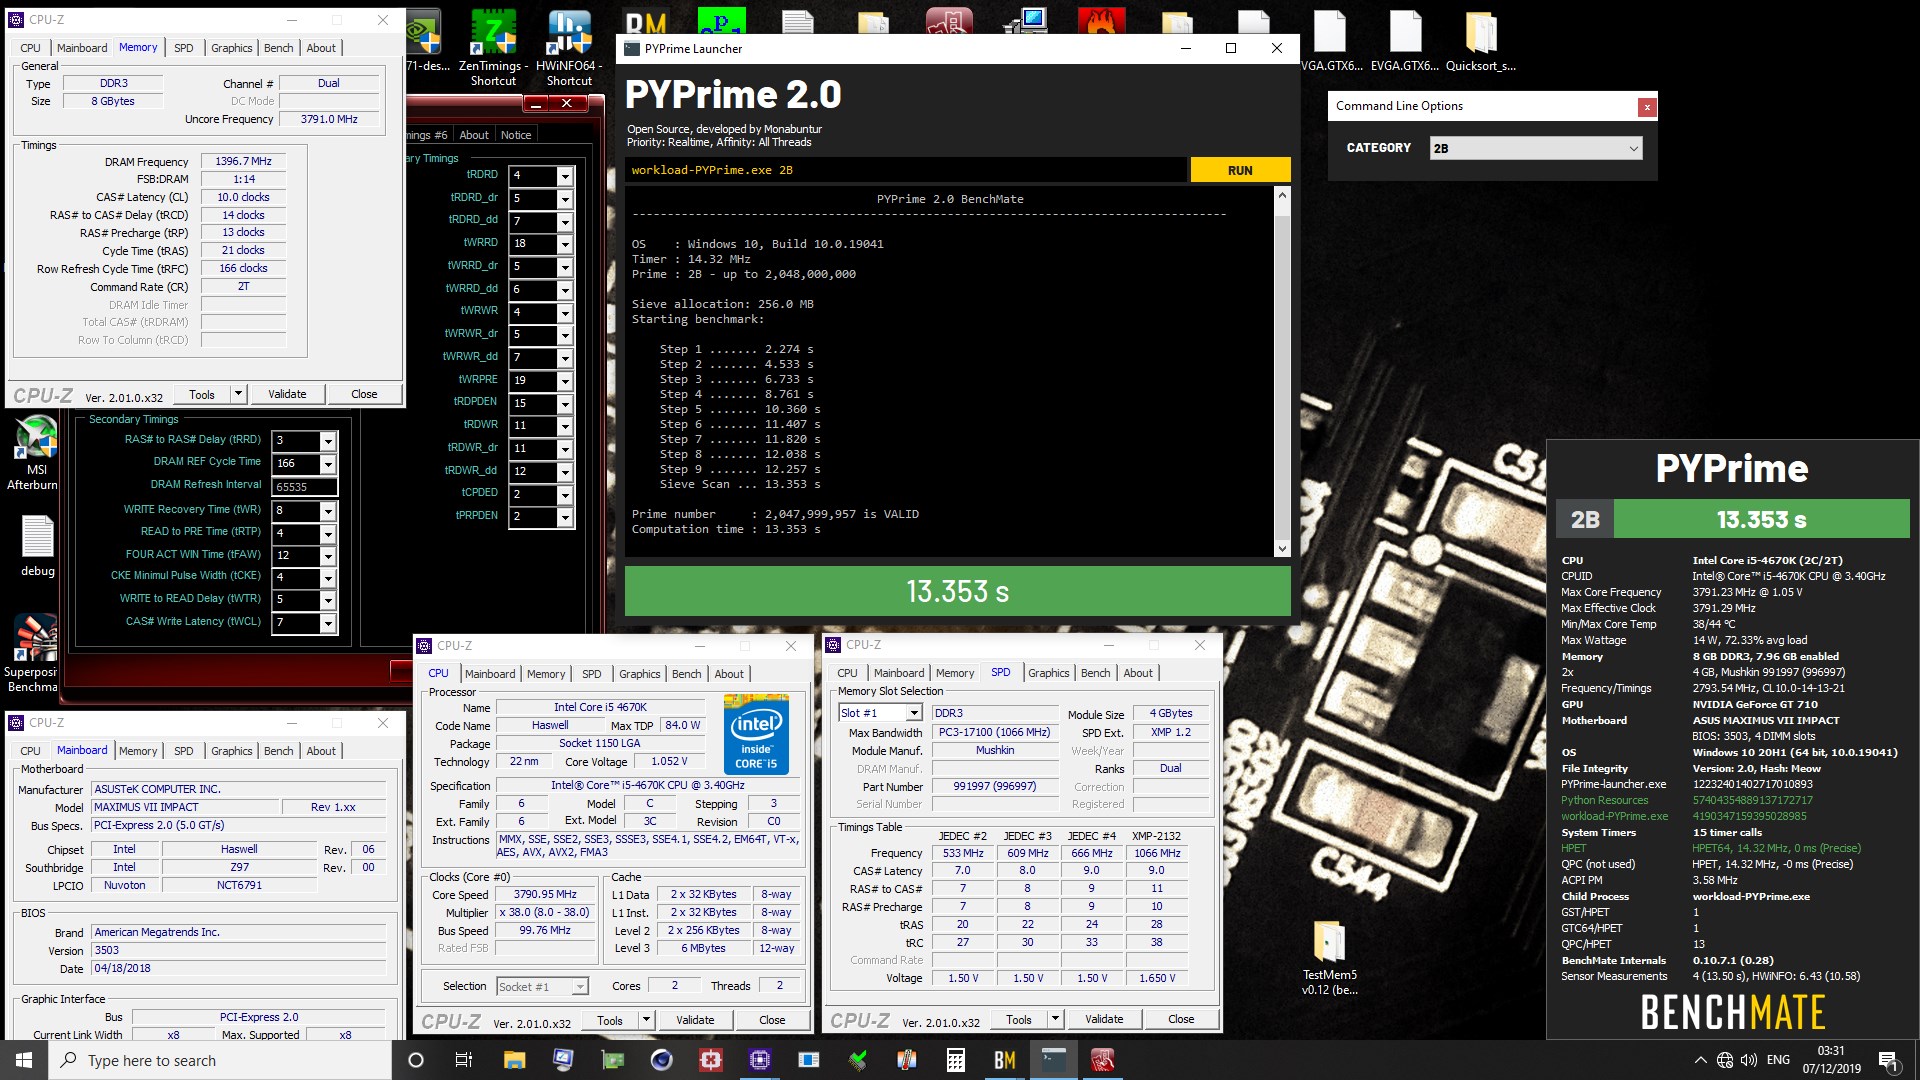
Task: Expand the Tools arrow in the CPU-Z Memory window
Action: coord(238,394)
